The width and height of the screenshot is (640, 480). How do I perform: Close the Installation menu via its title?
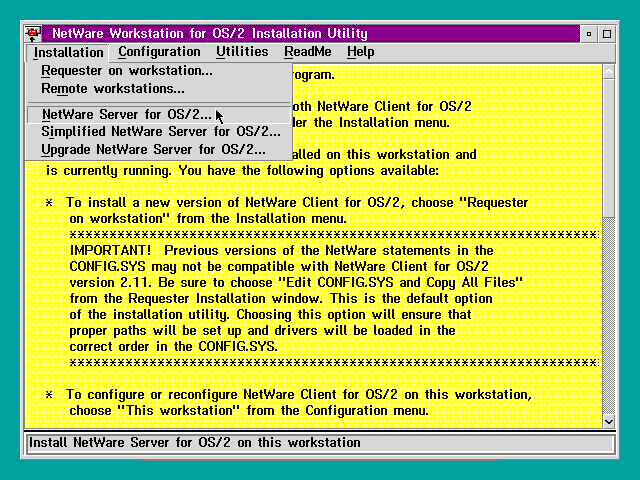coord(68,52)
